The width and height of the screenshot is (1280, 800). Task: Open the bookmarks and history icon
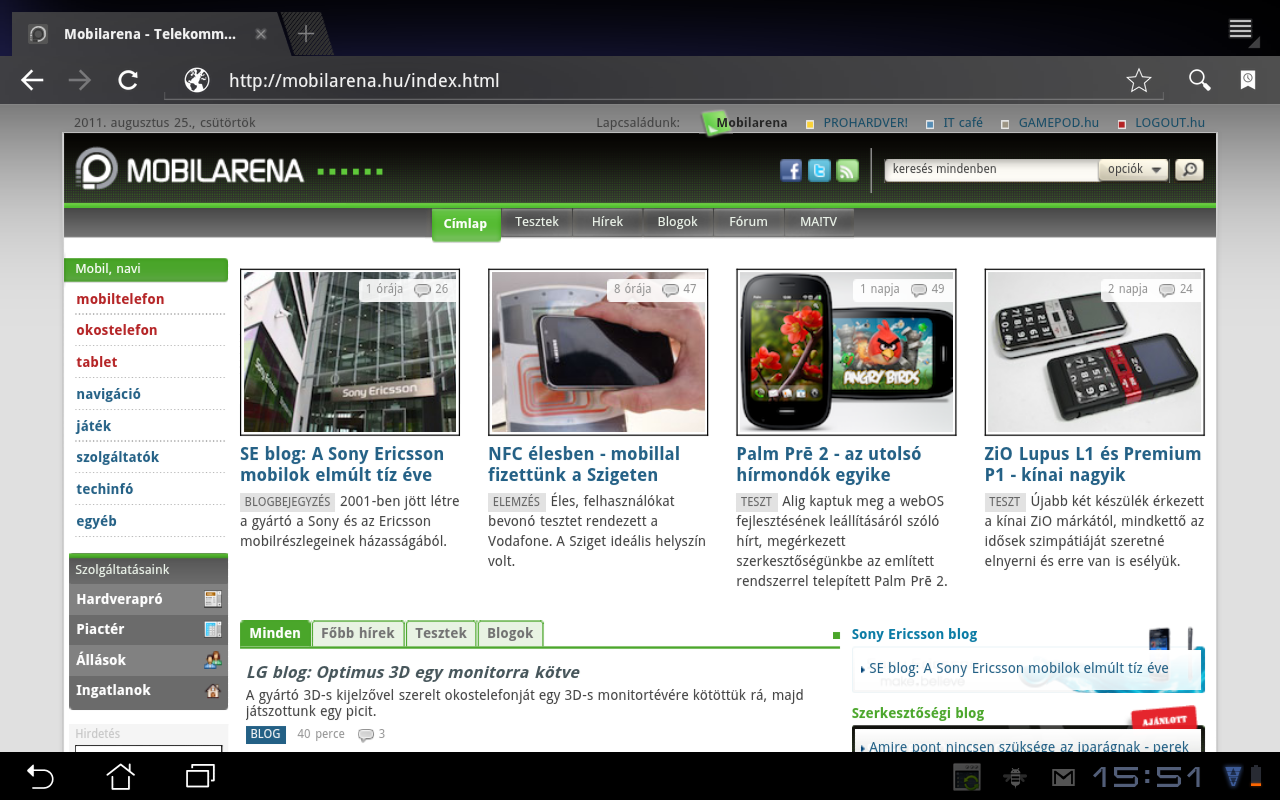1248,81
